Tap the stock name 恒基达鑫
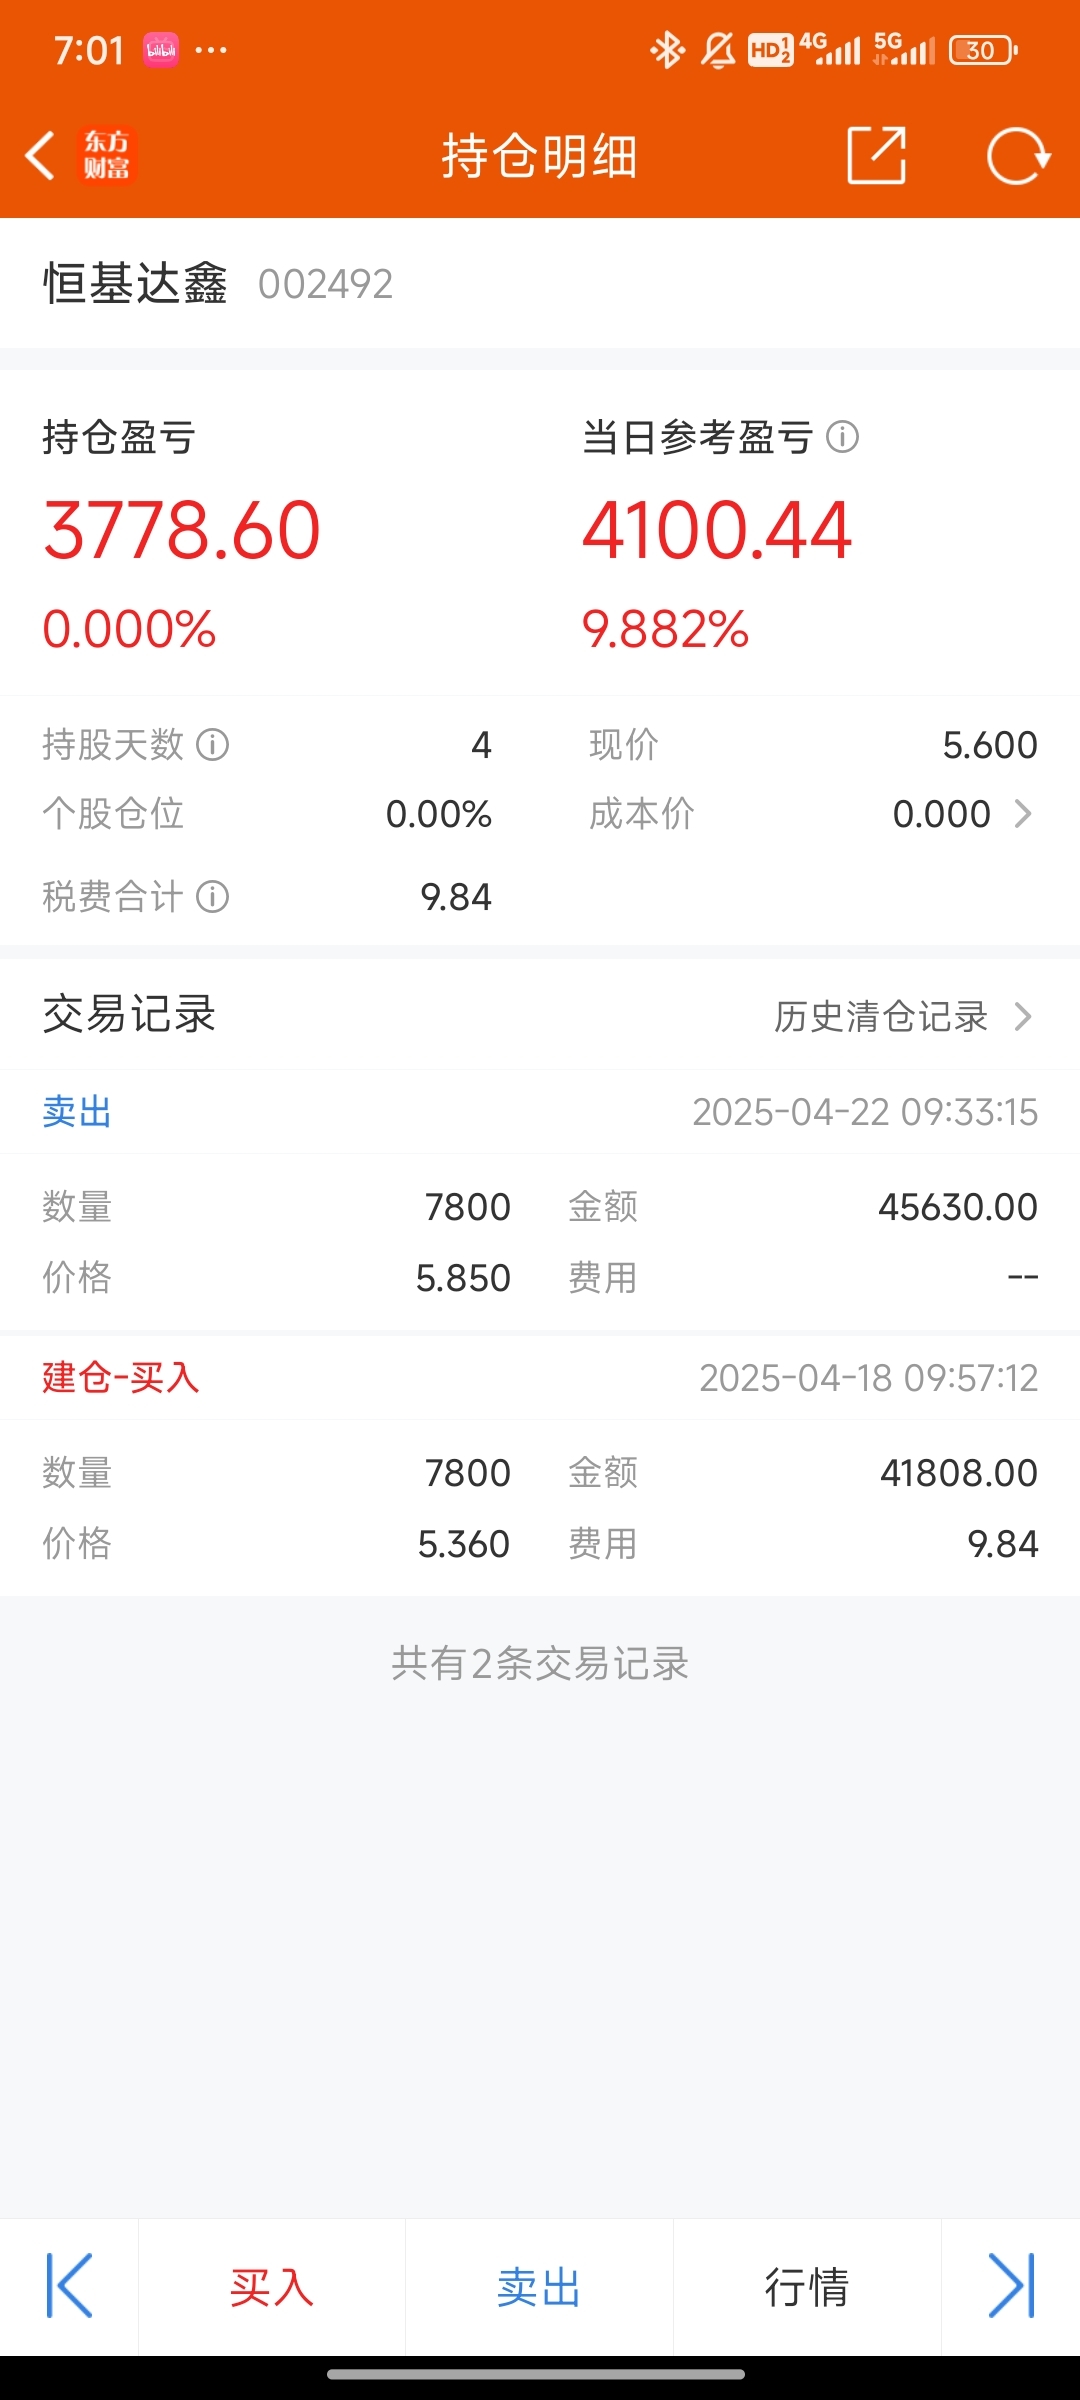 (x=135, y=283)
